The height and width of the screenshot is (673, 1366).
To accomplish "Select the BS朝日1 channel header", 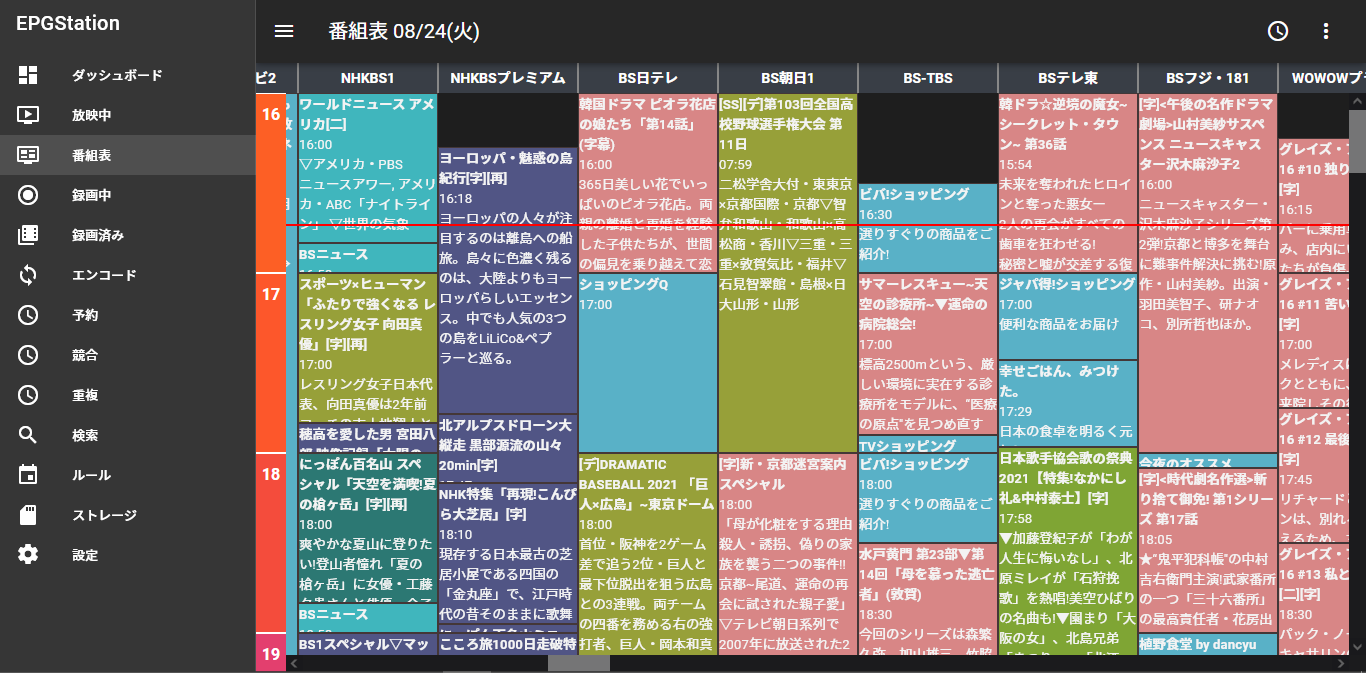I will point(788,78).
